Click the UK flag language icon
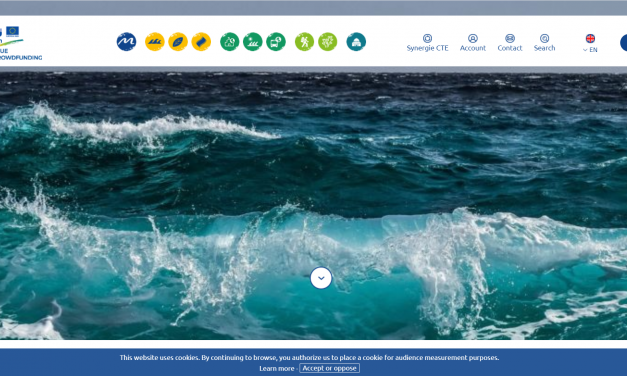The image size is (627, 376). pos(590,38)
